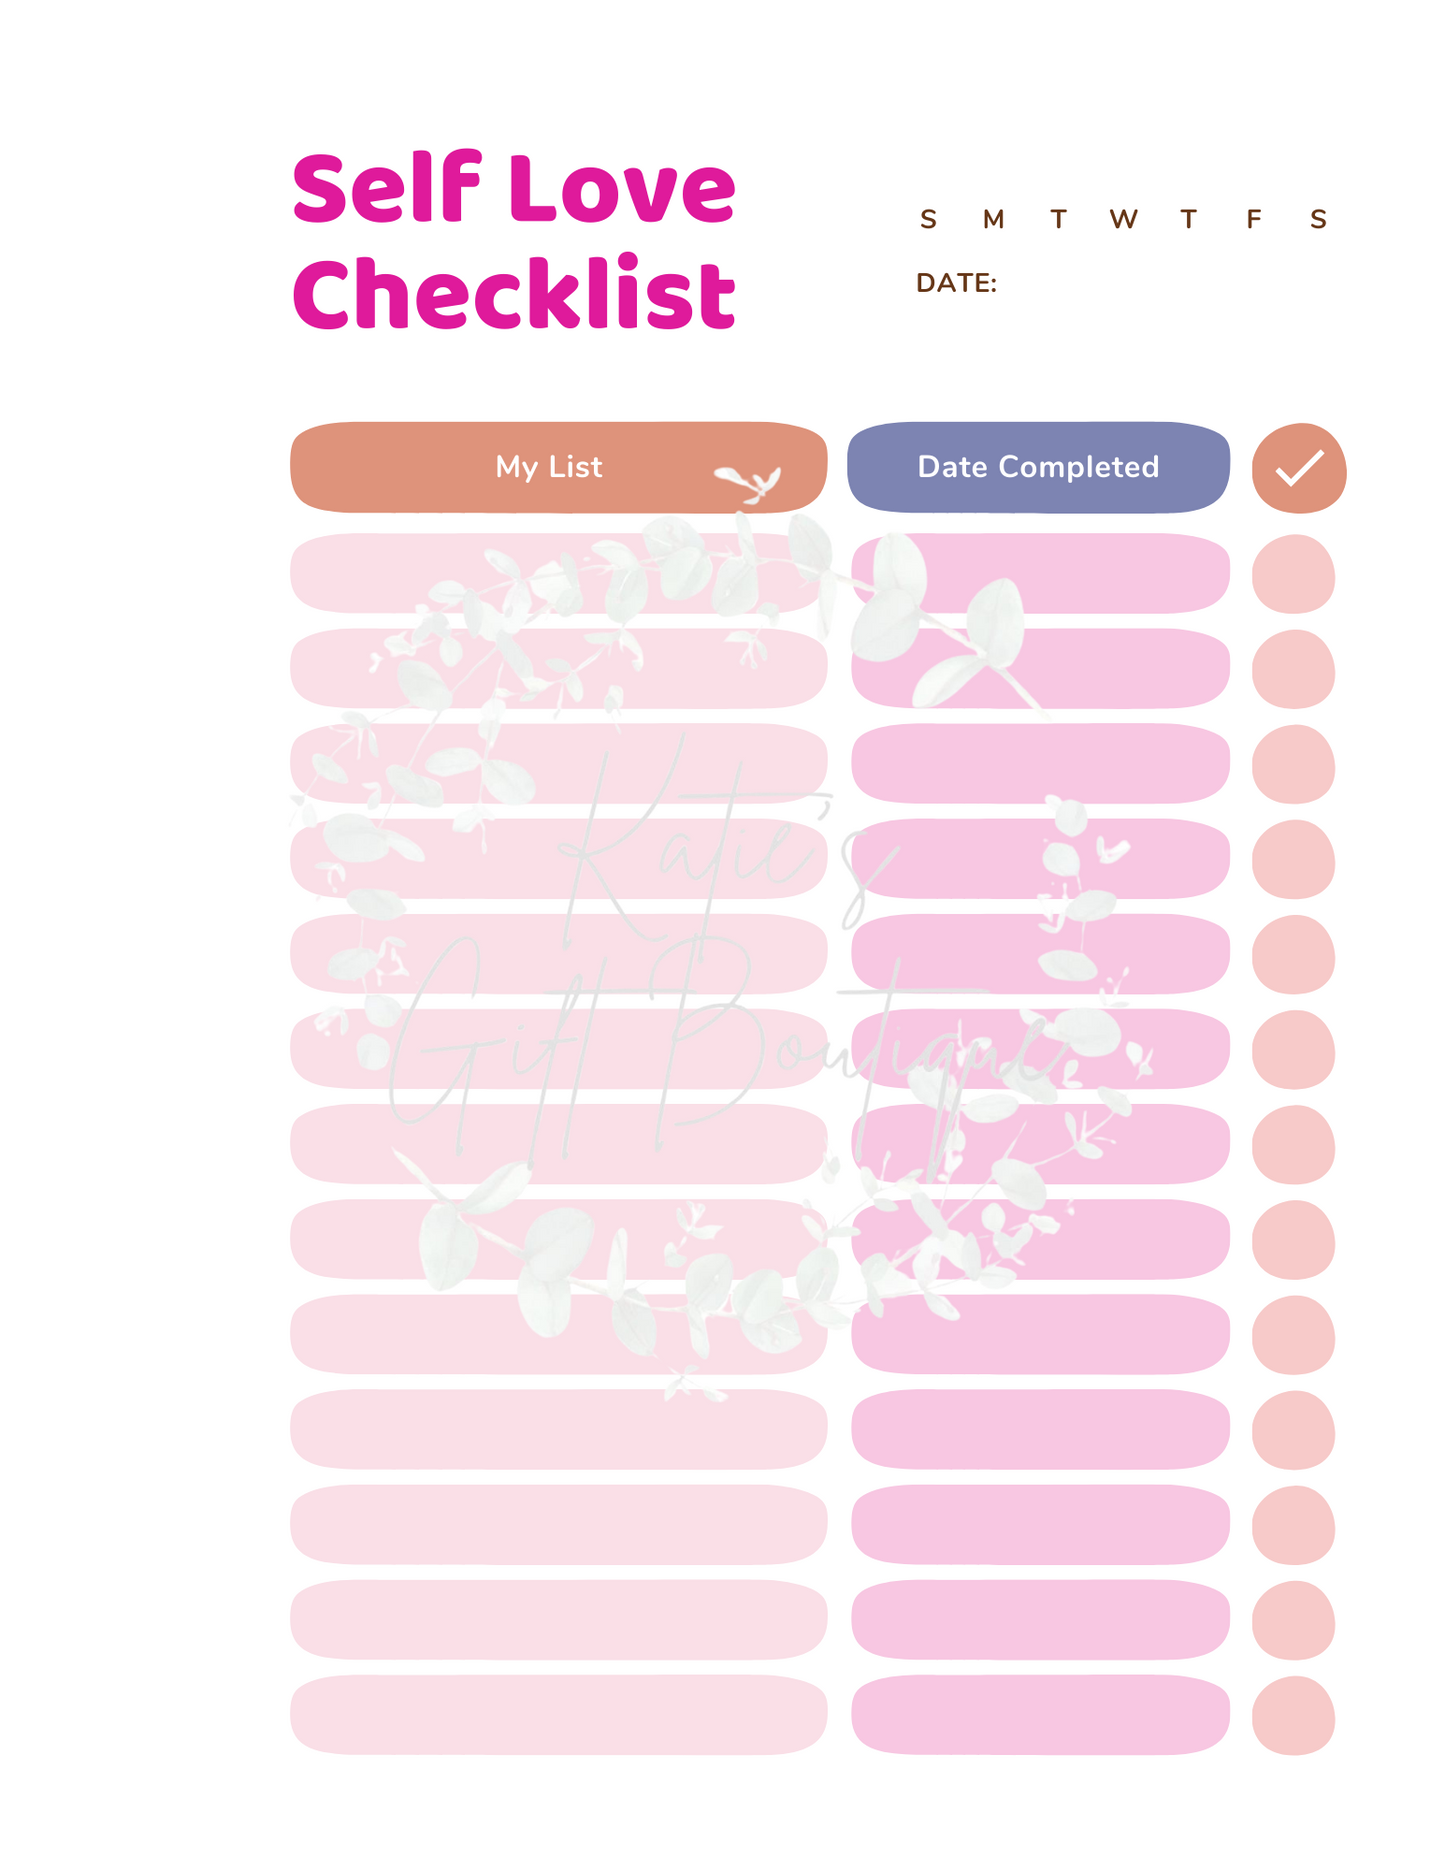1445x1871 pixels.
Task: Click the last My List entry bar
Action: coord(558,1714)
